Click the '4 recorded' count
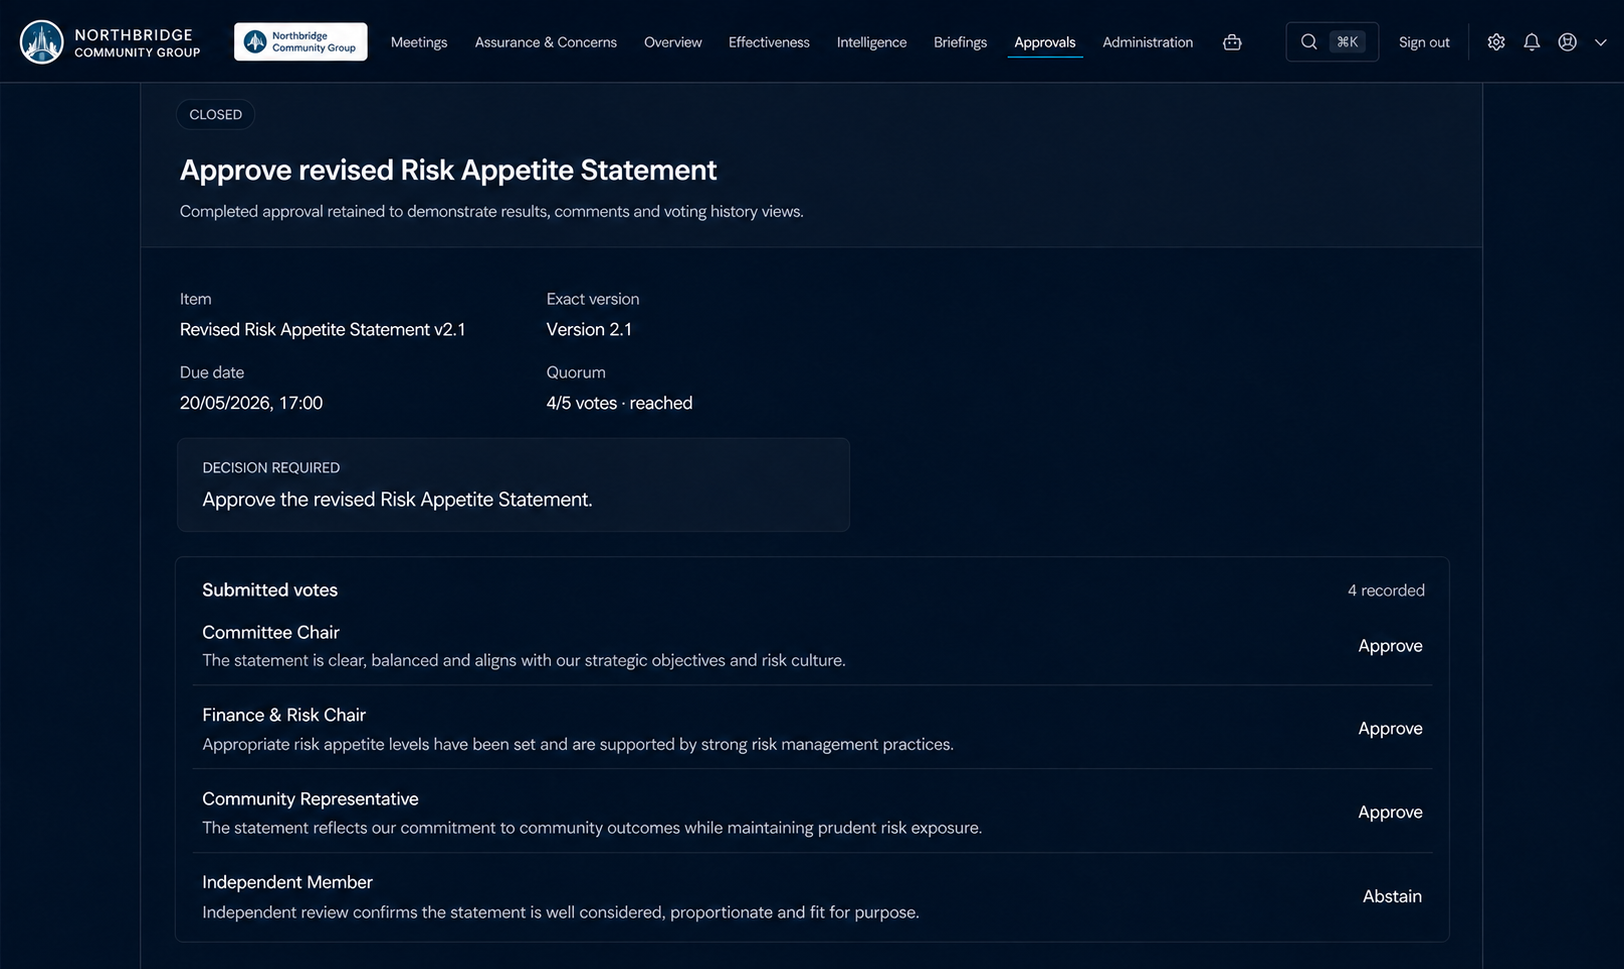 [1386, 590]
